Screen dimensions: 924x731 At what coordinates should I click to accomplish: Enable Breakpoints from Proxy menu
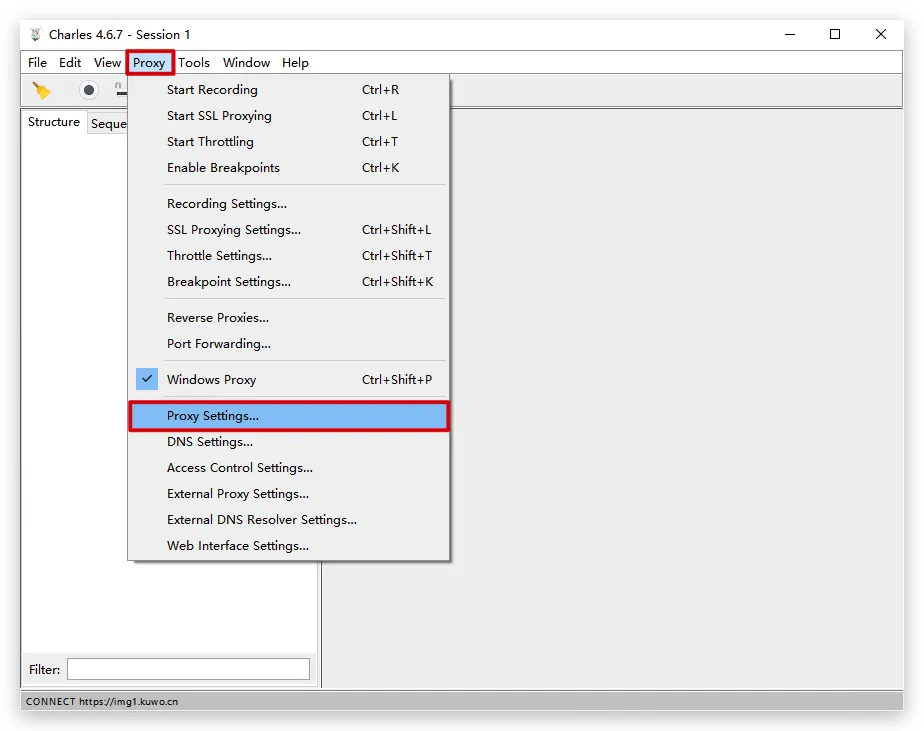click(x=223, y=168)
